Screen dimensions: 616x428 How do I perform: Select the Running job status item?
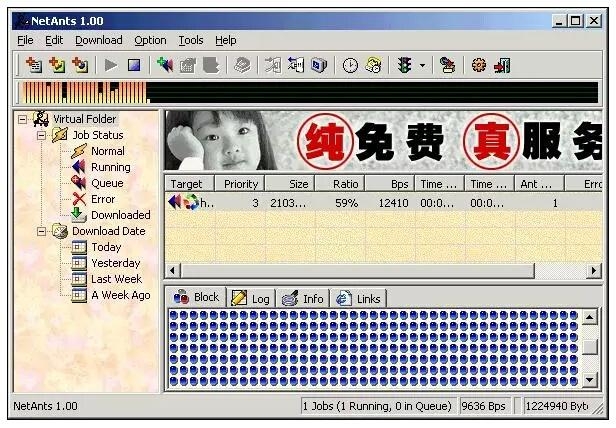(x=110, y=167)
